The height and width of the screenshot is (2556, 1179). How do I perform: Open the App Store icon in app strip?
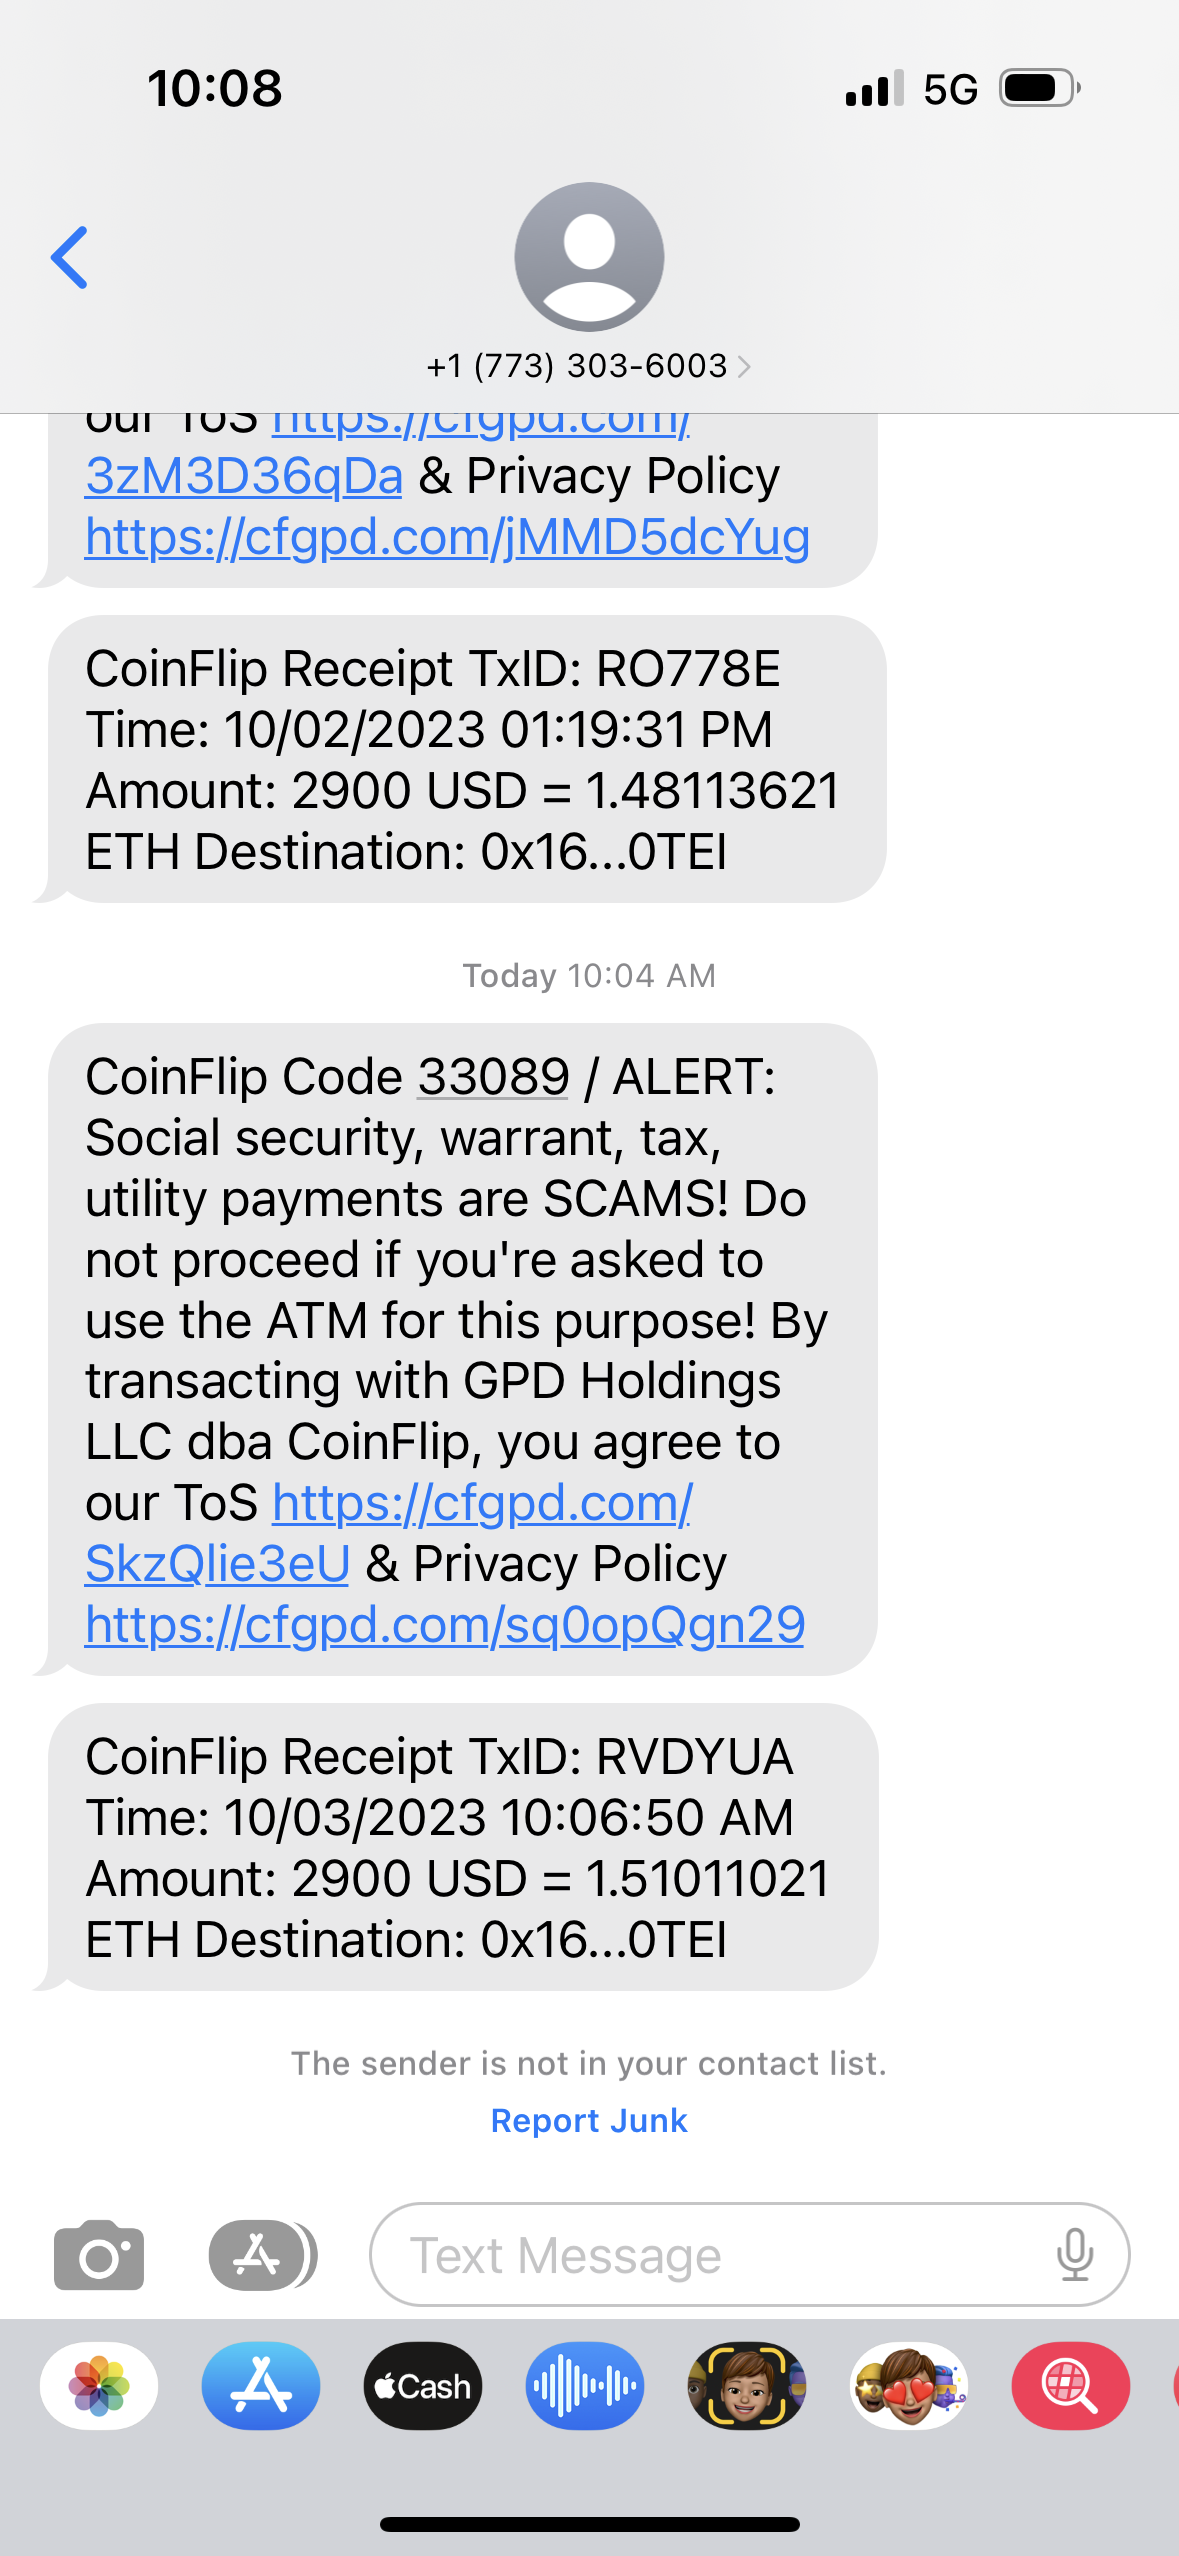pyautogui.click(x=261, y=2386)
